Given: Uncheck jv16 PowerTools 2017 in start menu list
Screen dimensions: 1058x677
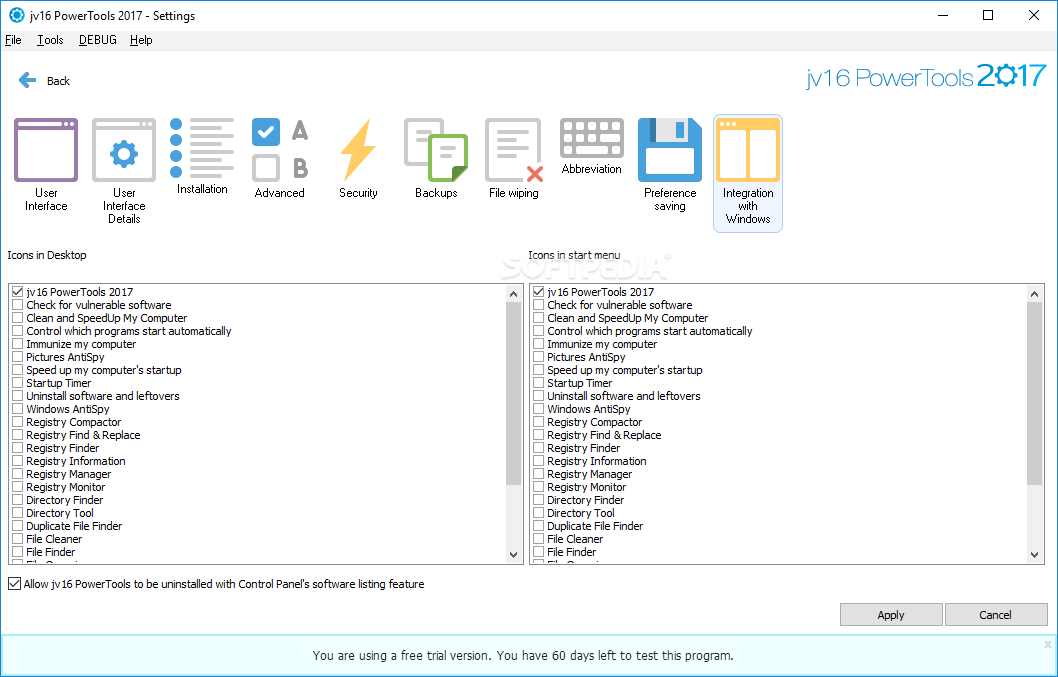Looking at the screenshot, I should pos(538,292).
